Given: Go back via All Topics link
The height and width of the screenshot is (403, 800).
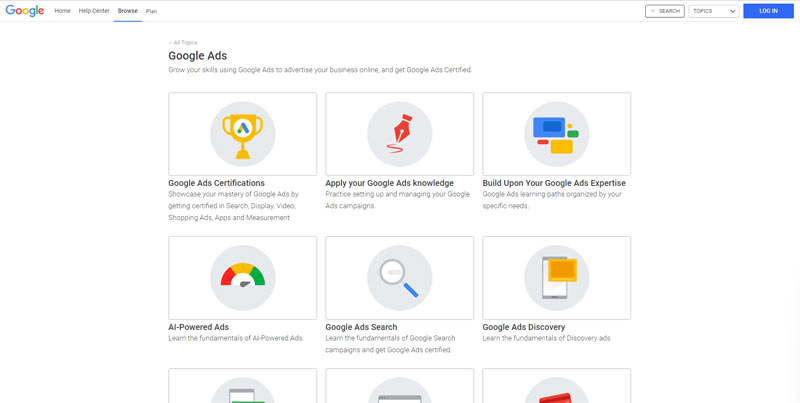Looking at the screenshot, I should click(x=183, y=43).
